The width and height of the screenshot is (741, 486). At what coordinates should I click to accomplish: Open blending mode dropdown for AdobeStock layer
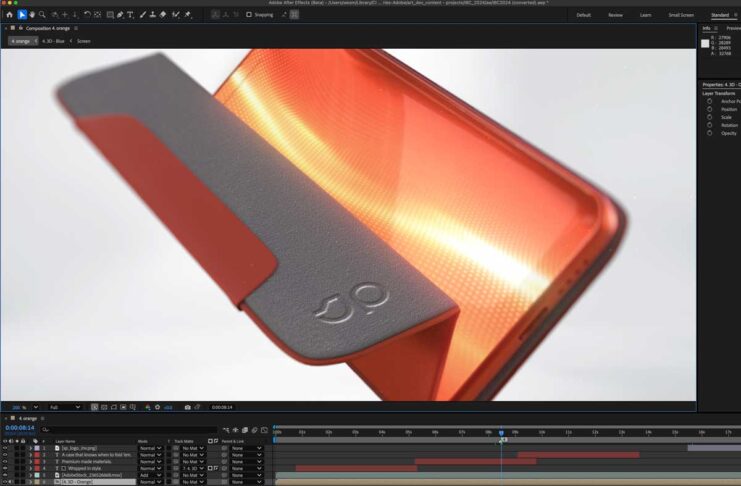[150, 475]
